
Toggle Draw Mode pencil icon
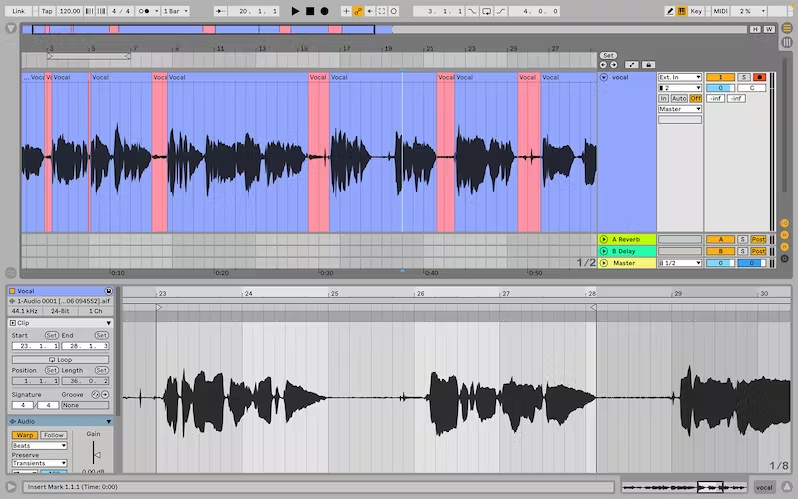point(670,11)
